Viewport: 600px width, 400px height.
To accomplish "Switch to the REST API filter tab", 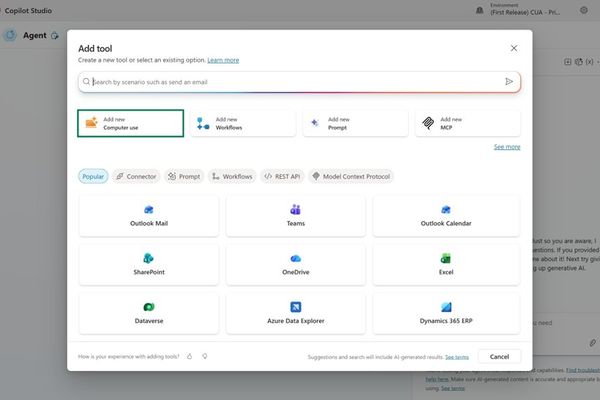I will coord(282,176).
